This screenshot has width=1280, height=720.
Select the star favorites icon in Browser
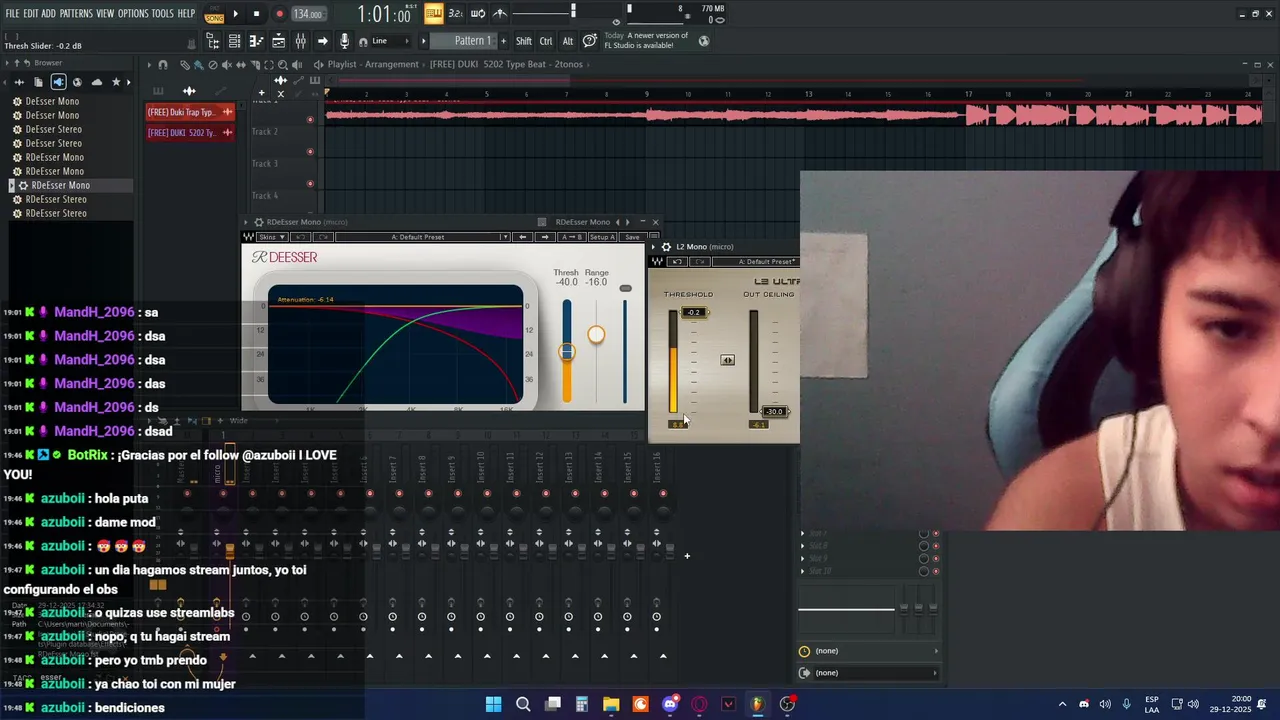(116, 82)
